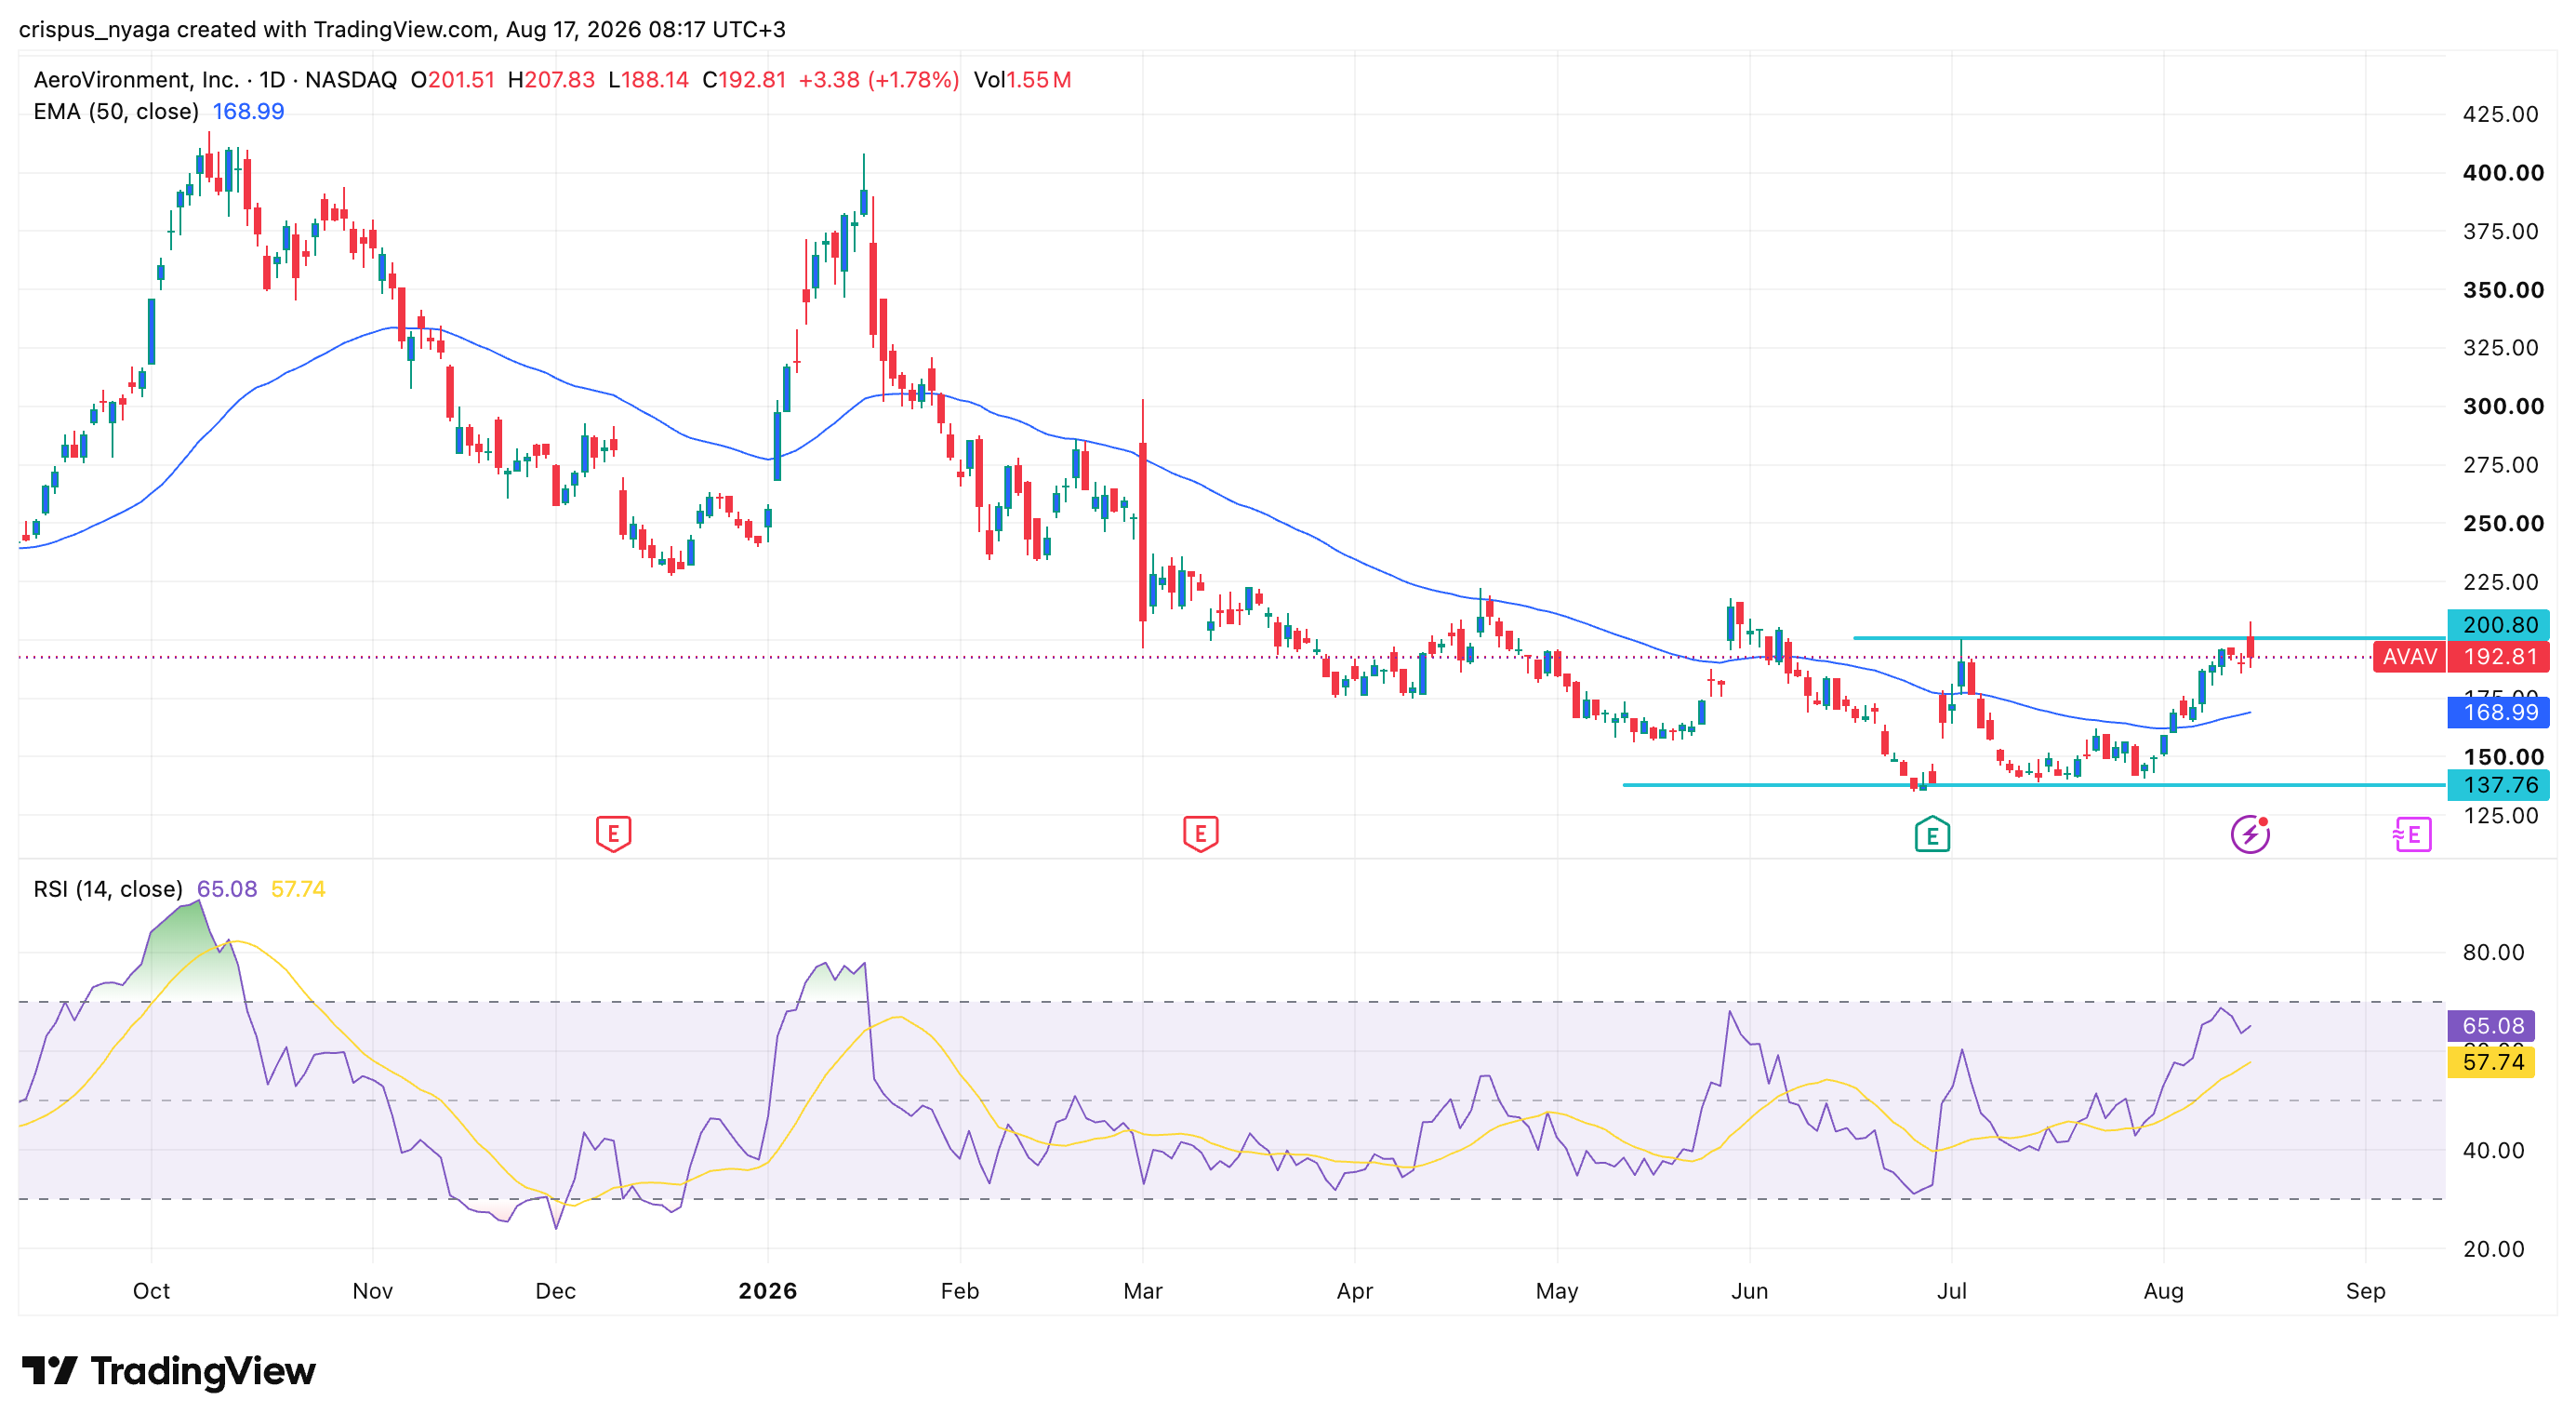2576x1427 pixels.
Task: Click the RSI 40.00 axis tick
Action: (x=2493, y=1150)
